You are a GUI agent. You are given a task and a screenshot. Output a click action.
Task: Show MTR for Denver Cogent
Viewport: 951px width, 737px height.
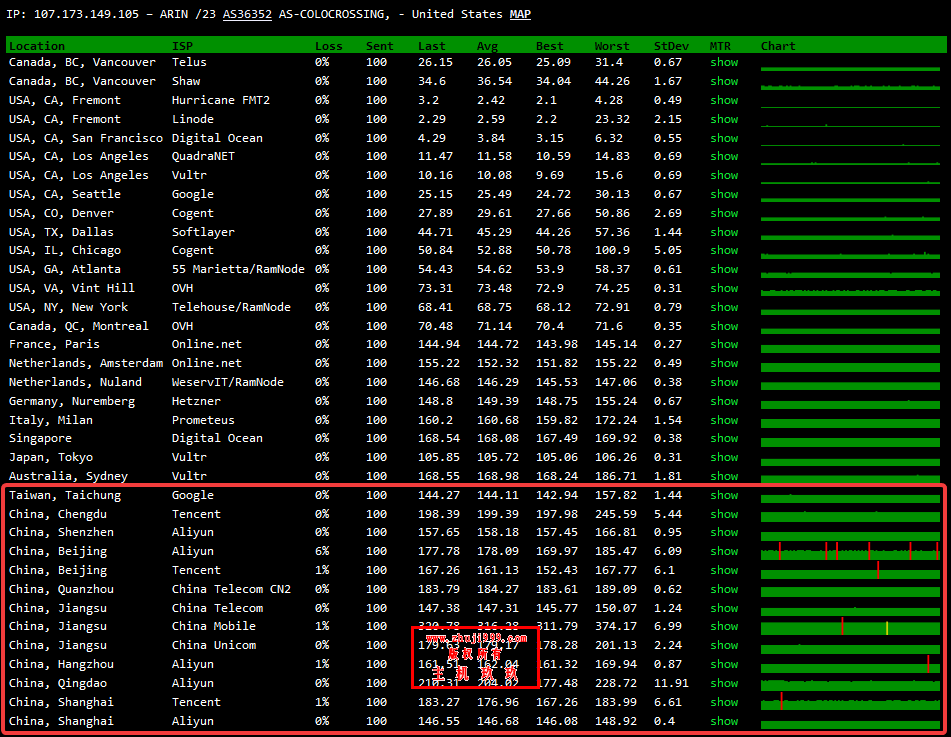point(724,214)
